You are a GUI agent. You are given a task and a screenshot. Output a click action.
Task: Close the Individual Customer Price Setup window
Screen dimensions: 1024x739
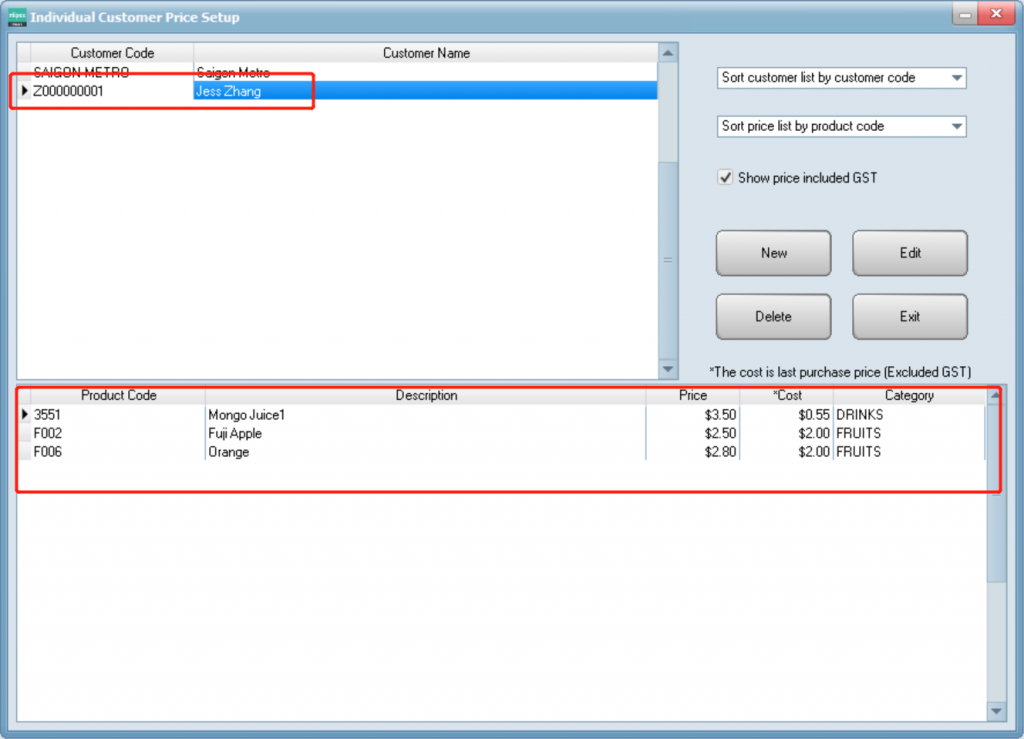click(995, 15)
